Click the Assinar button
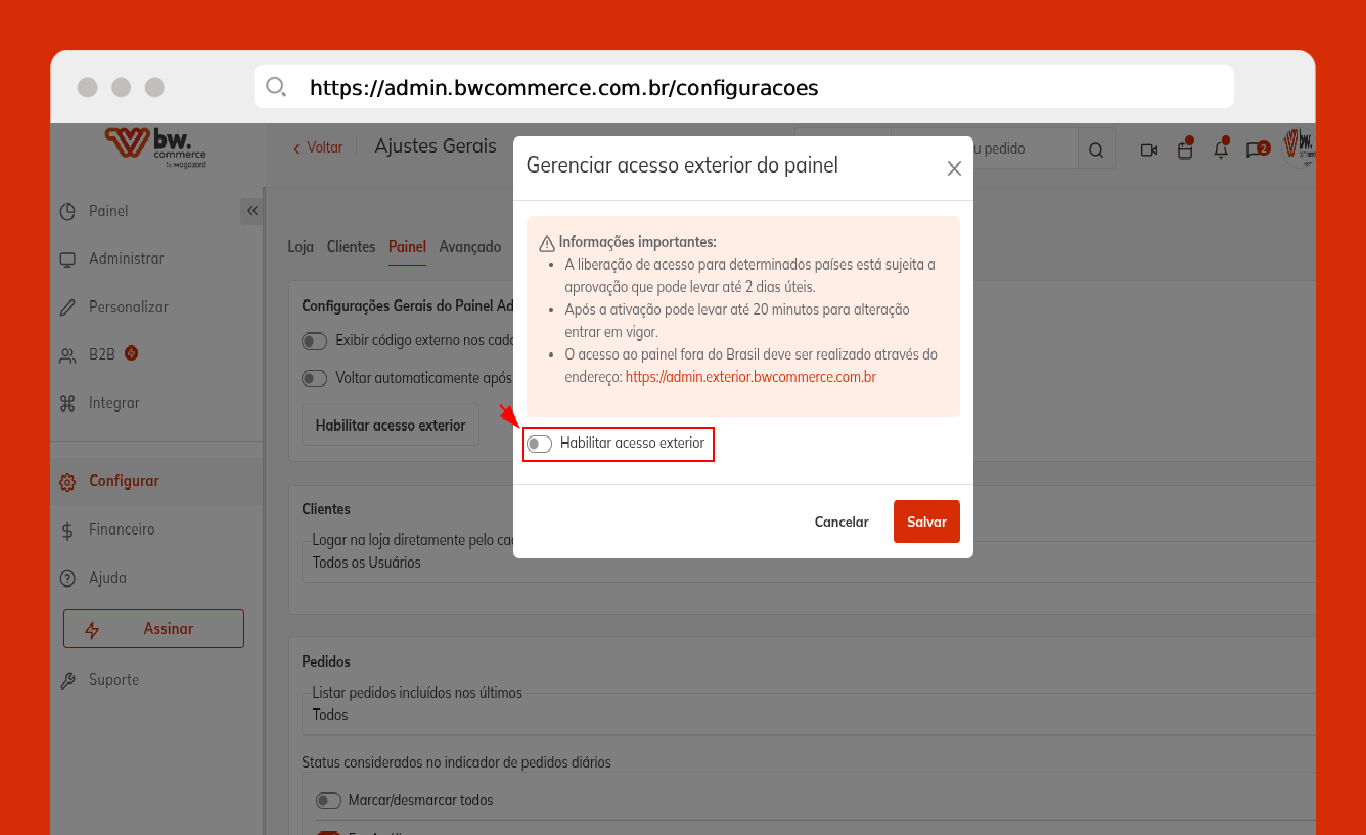 [153, 629]
